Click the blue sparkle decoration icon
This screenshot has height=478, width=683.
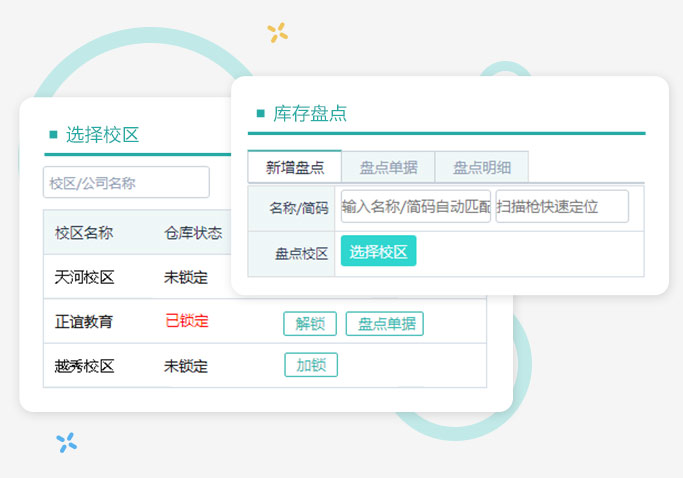[x=67, y=442]
